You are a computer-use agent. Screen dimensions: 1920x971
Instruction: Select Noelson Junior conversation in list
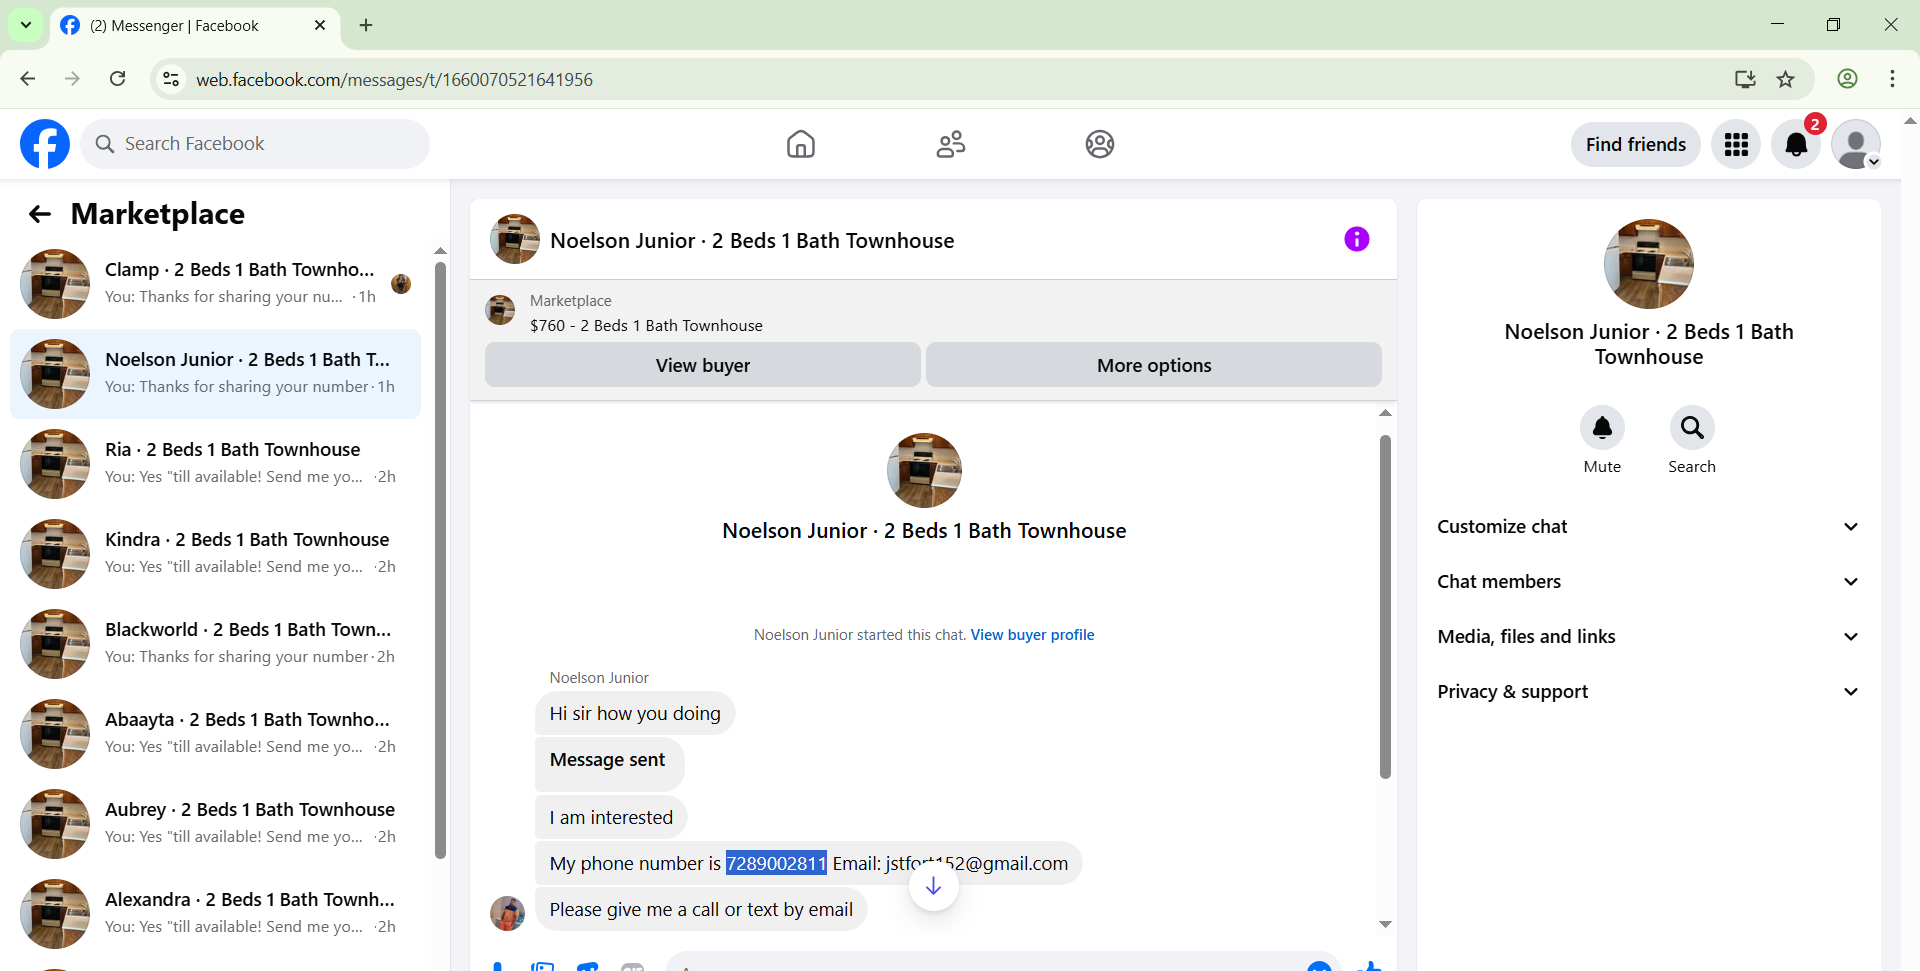(215, 374)
